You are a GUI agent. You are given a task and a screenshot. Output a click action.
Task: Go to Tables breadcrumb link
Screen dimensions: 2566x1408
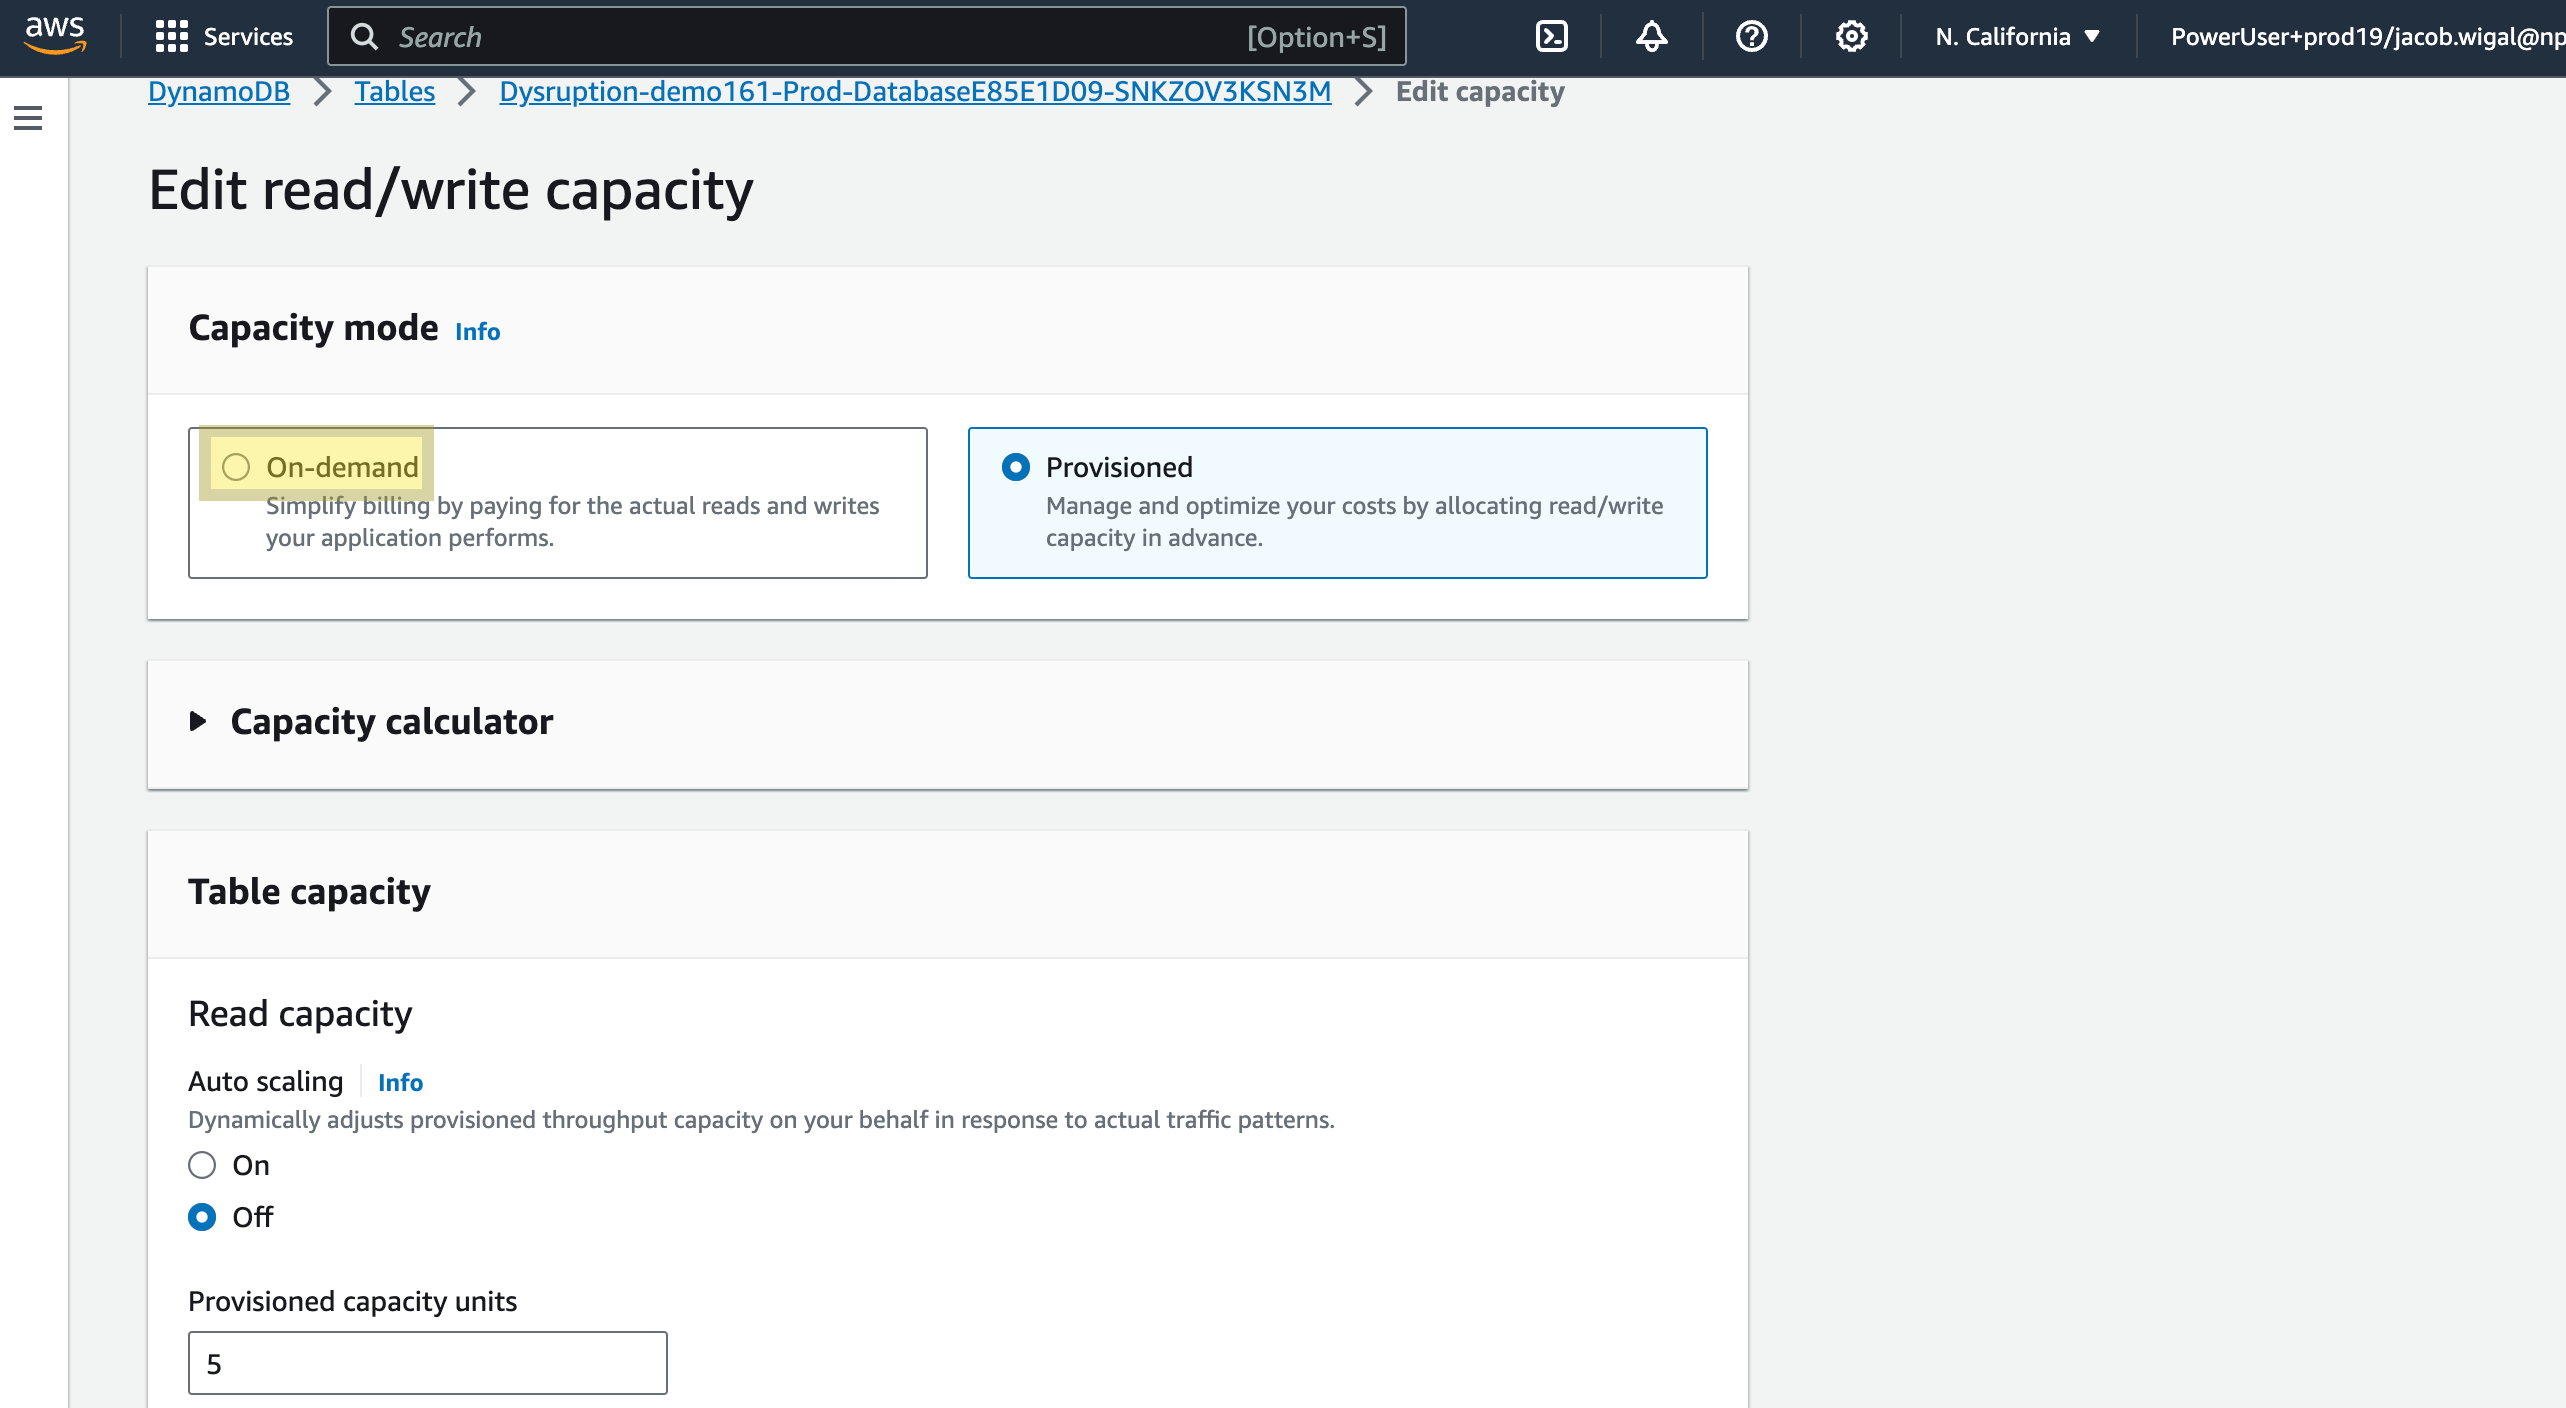tap(395, 91)
